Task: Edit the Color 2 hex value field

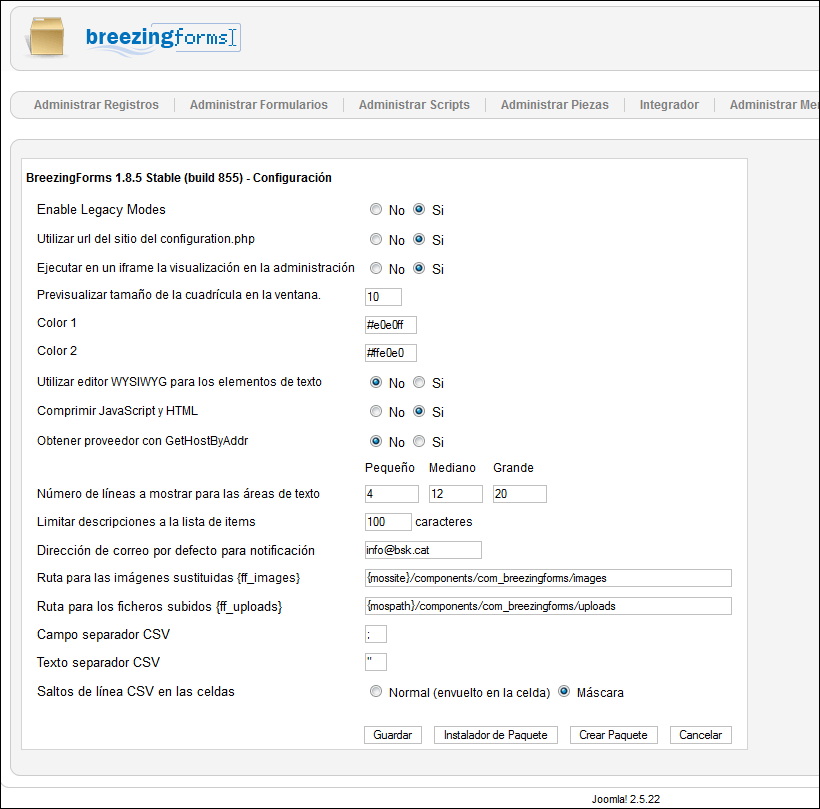Action: click(x=391, y=353)
